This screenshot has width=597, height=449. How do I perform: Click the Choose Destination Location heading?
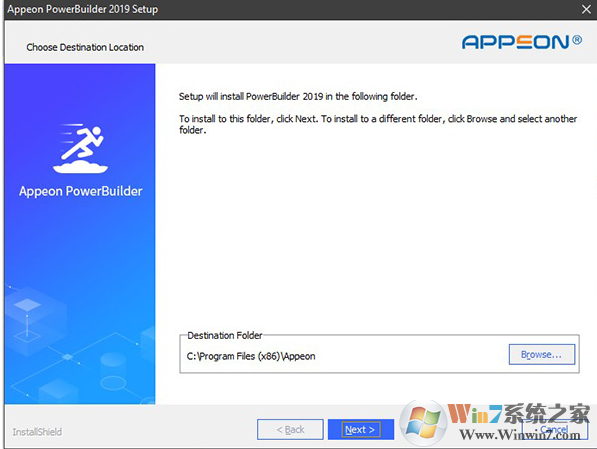pyautogui.click(x=85, y=47)
